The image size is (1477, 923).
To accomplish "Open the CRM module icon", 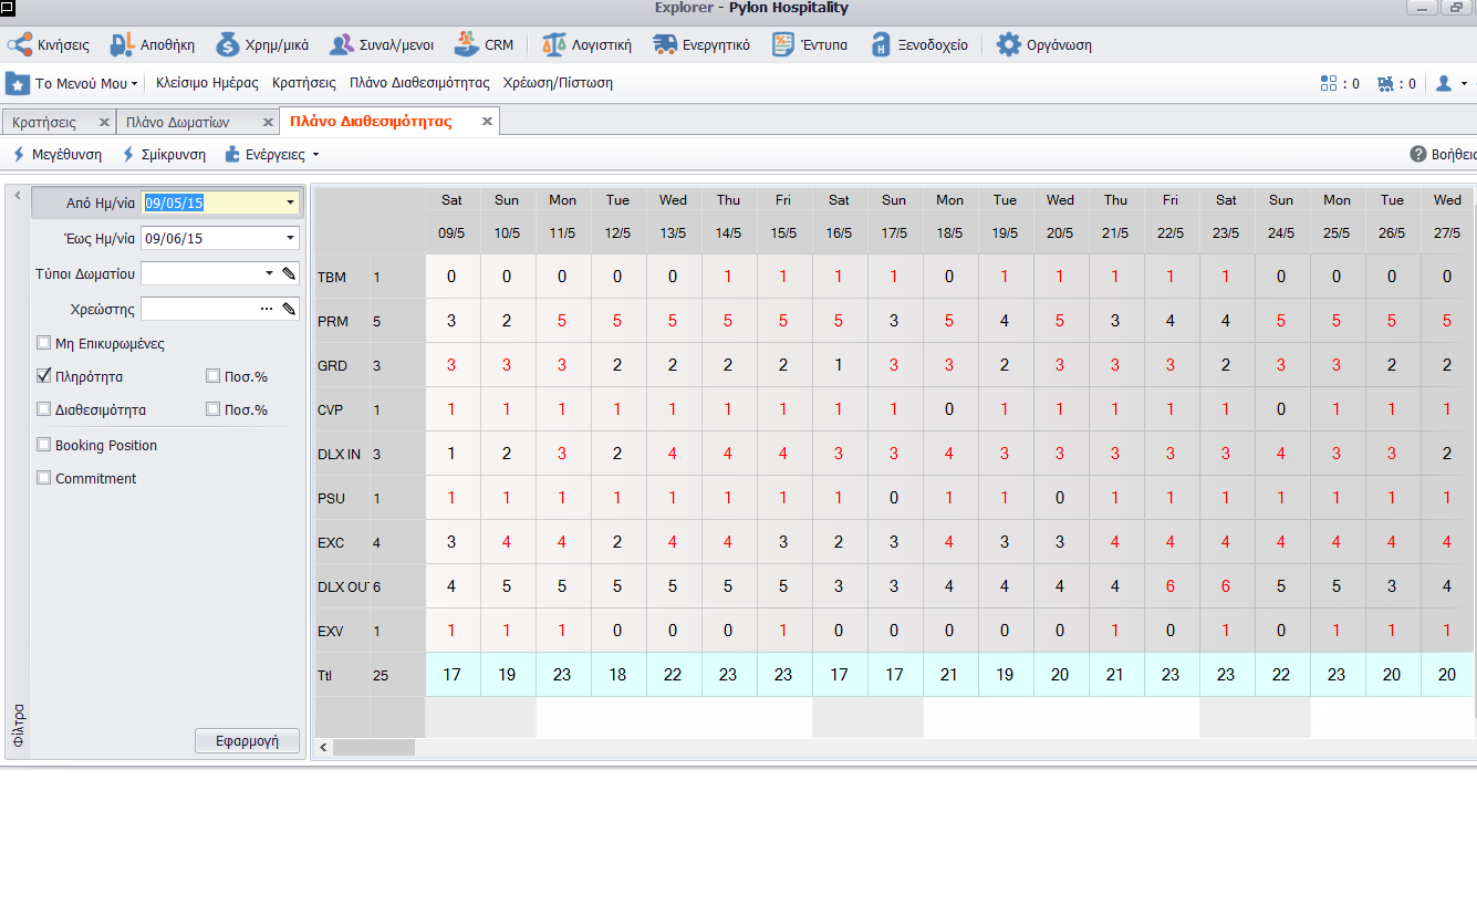I will tap(466, 45).
